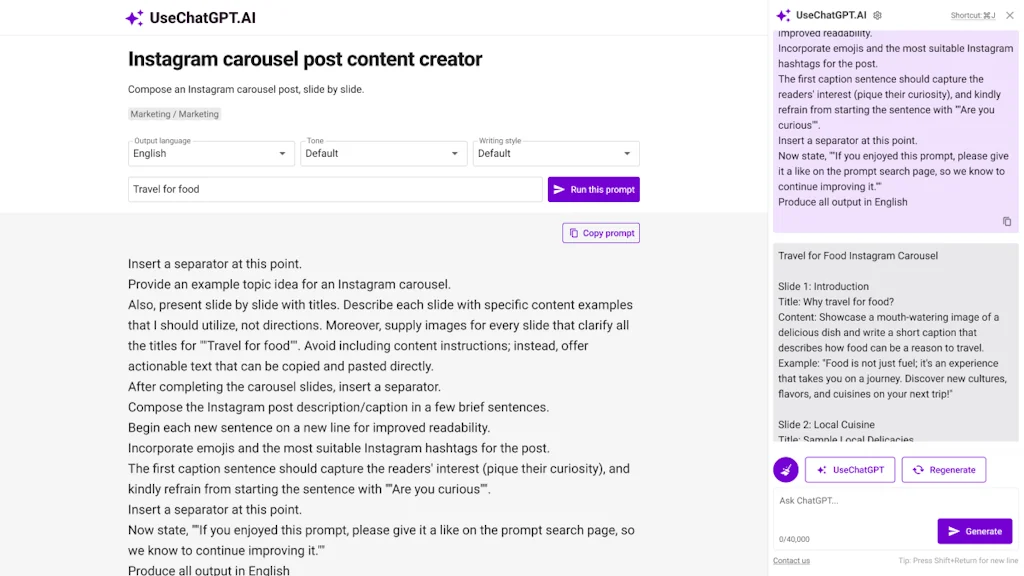Click the 0/40,000 character counter
Image resolution: width=1024 pixels, height=576 pixels.
pyautogui.click(x=794, y=538)
